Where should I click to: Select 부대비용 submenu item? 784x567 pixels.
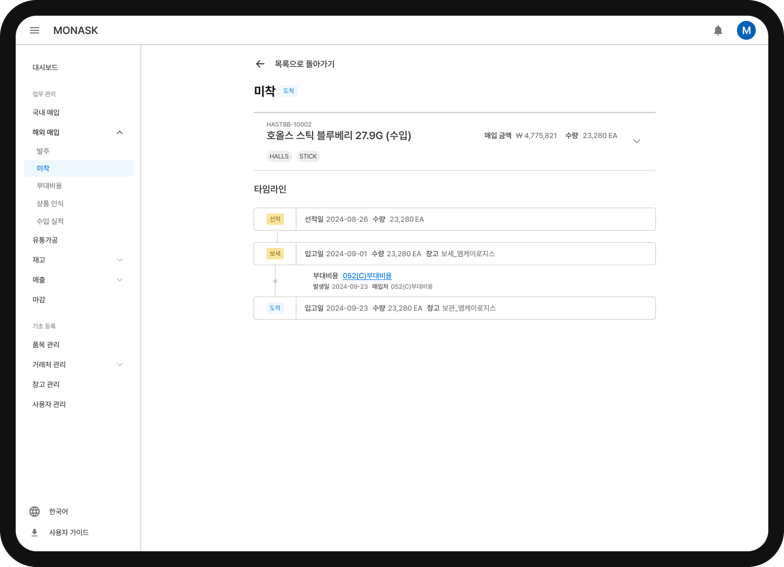point(49,186)
